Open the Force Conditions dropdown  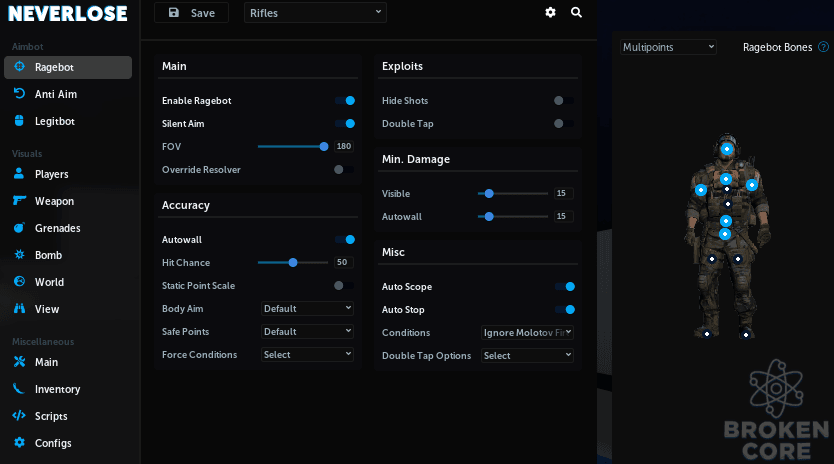tap(307, 354)
